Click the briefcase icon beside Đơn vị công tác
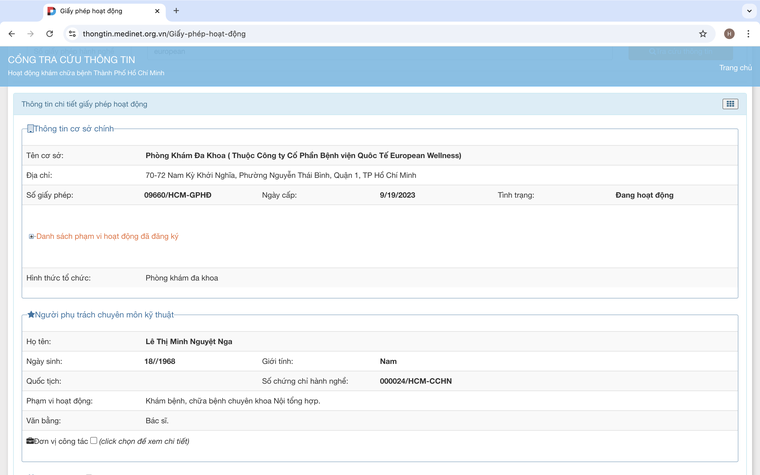This screenshot has width=760, height=475. pos(30,441)
